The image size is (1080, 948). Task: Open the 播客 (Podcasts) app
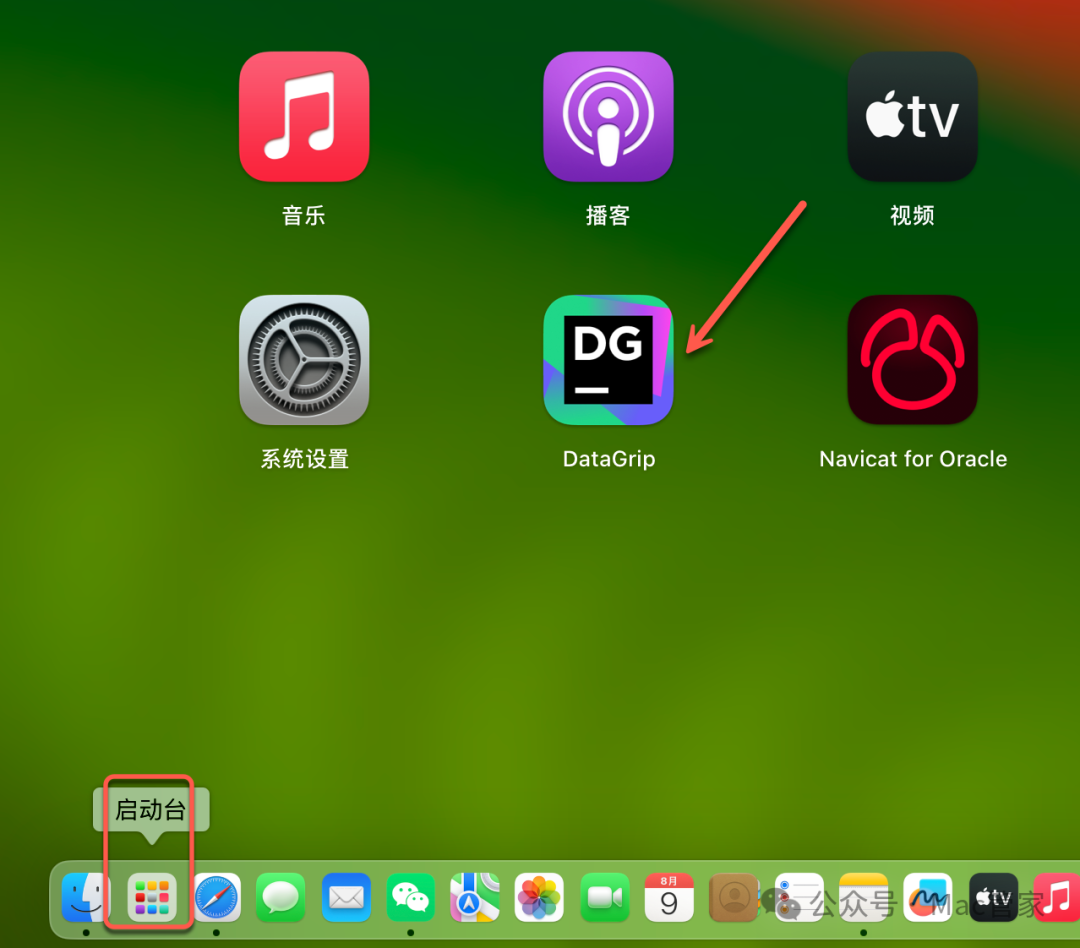click(608, 116)
